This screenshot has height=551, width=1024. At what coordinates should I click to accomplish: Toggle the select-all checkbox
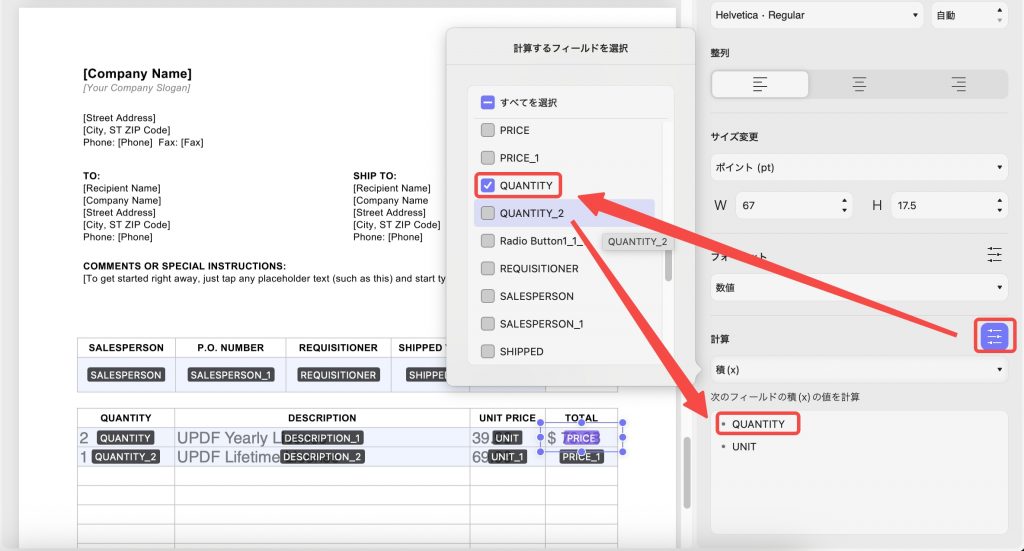(x=487, y=102)
